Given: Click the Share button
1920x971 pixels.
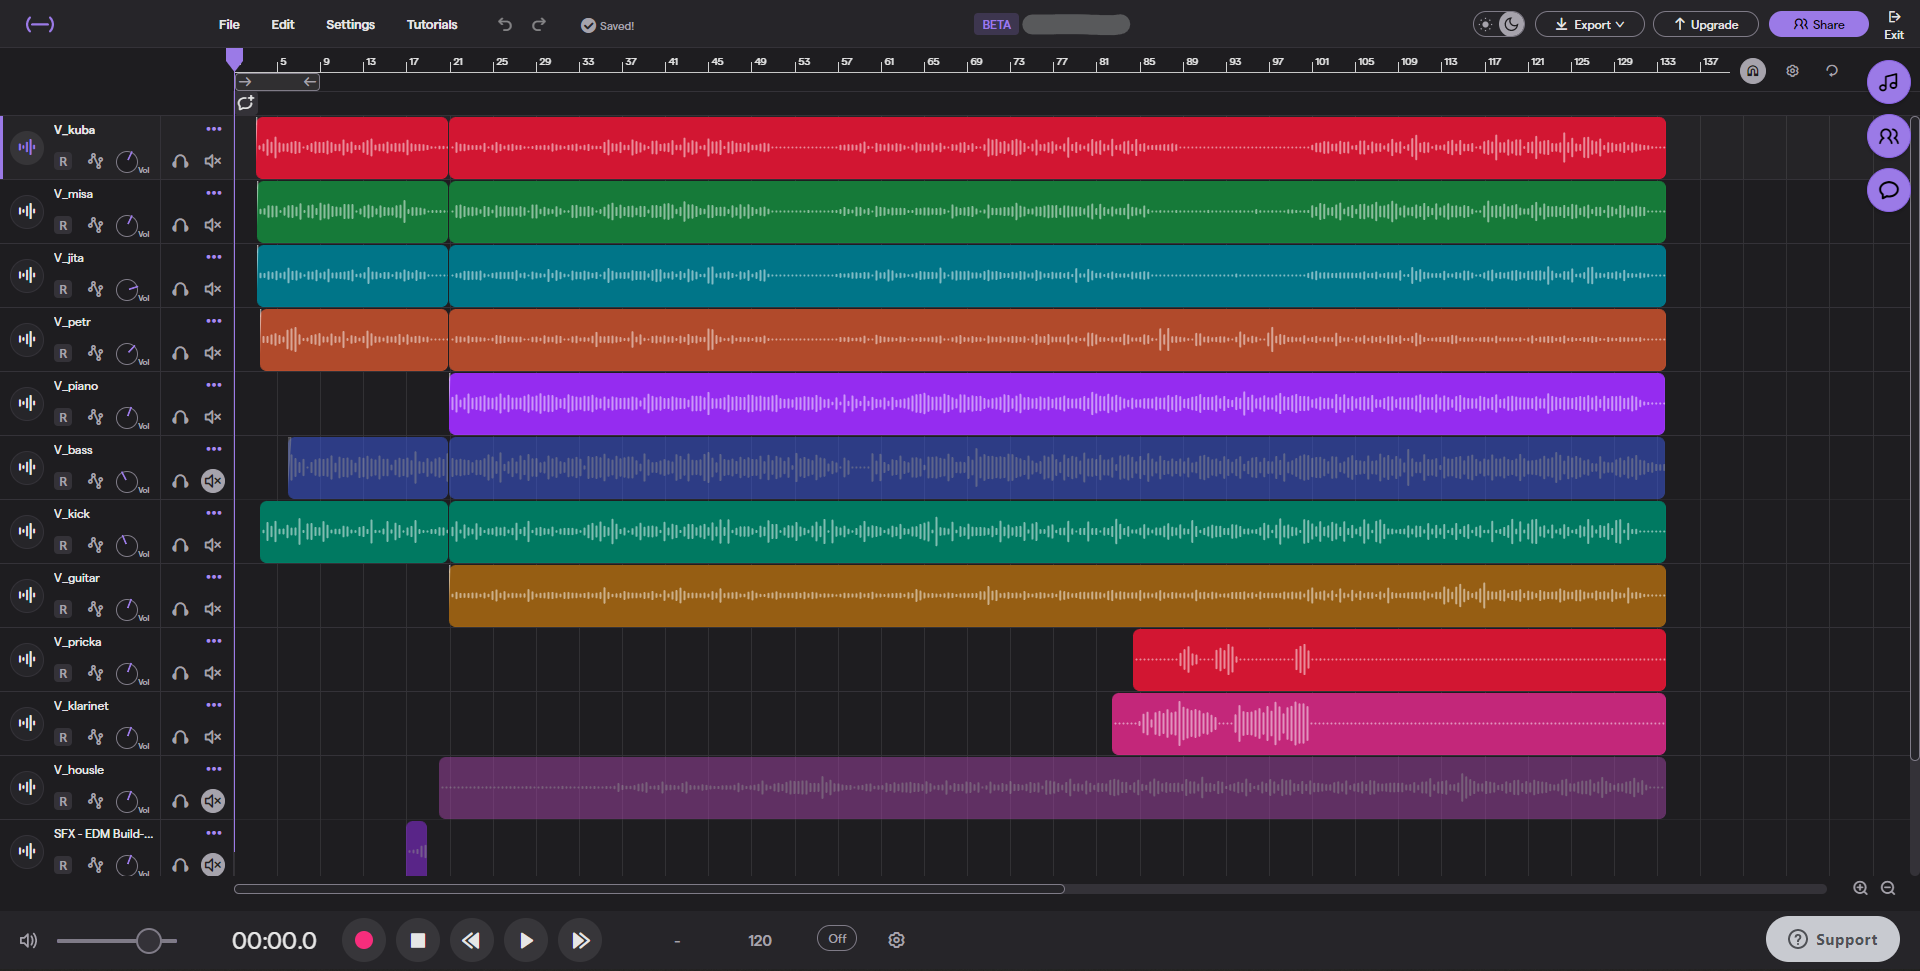Looking at the screenshot, I should pos(1818,24).
